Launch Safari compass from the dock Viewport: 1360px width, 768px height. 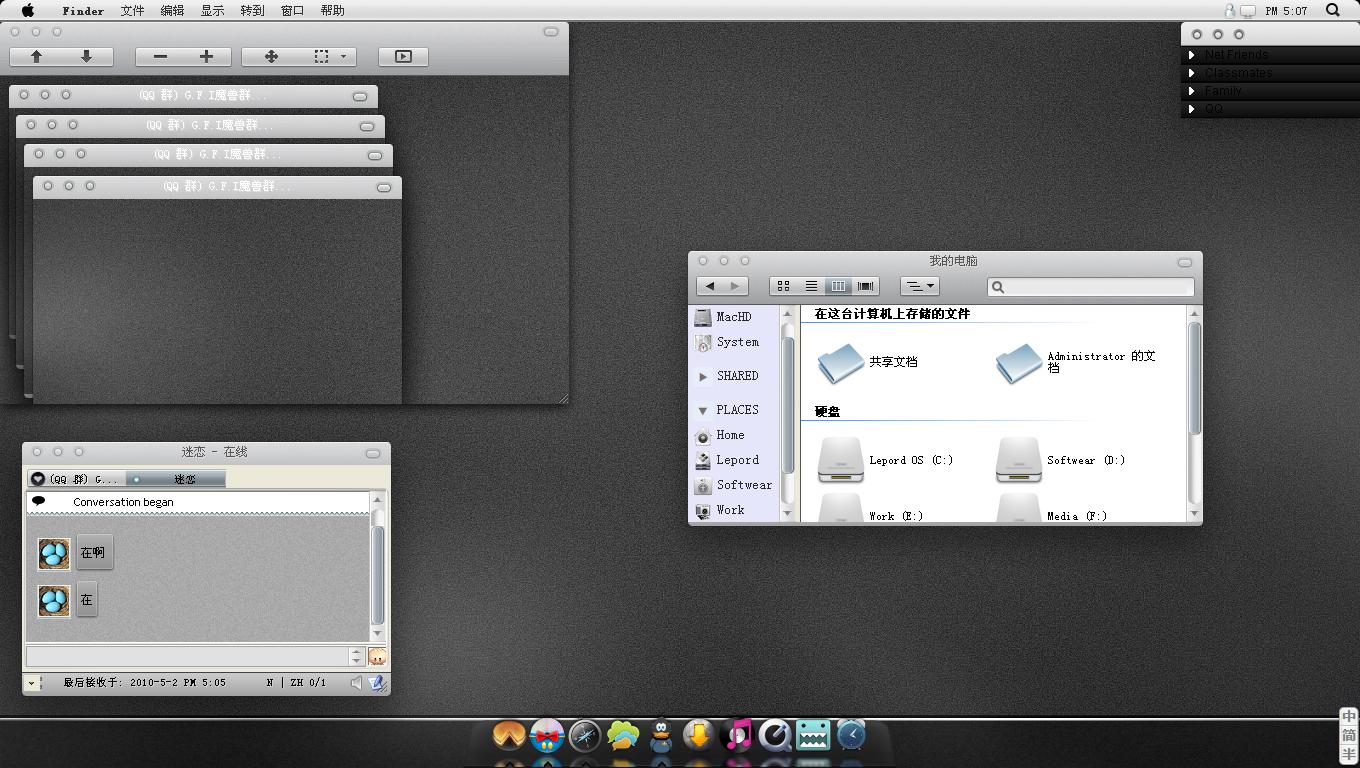coord(585,736)
